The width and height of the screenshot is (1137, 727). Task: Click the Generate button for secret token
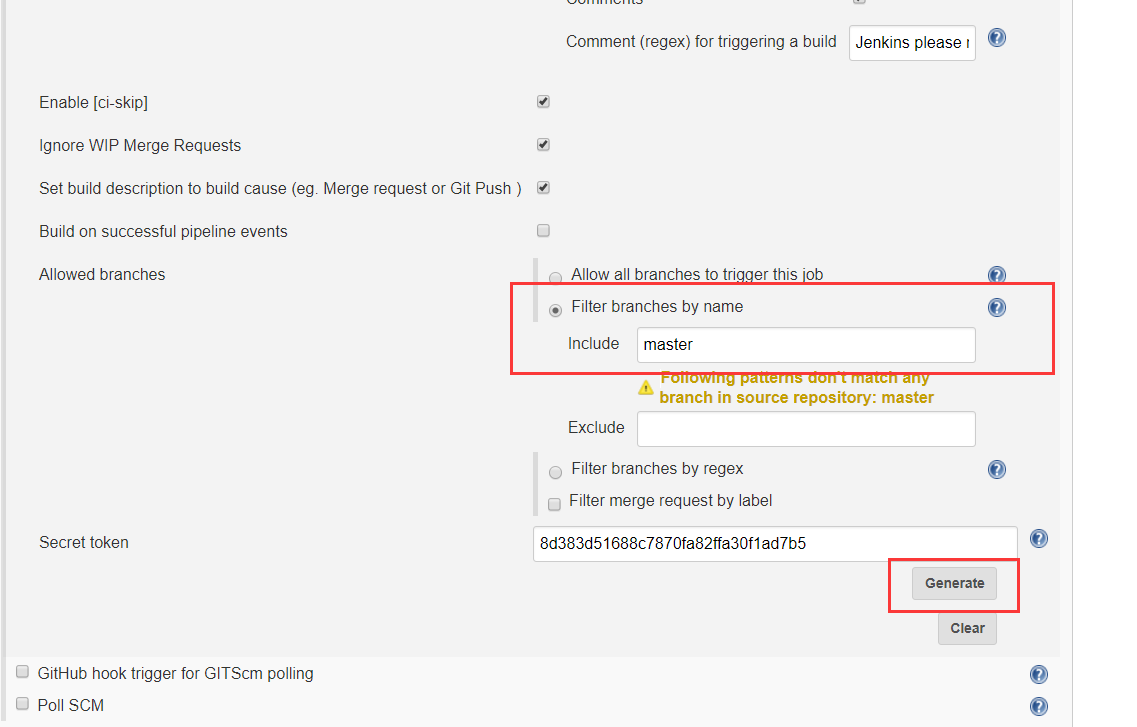[x=954, y=583]
